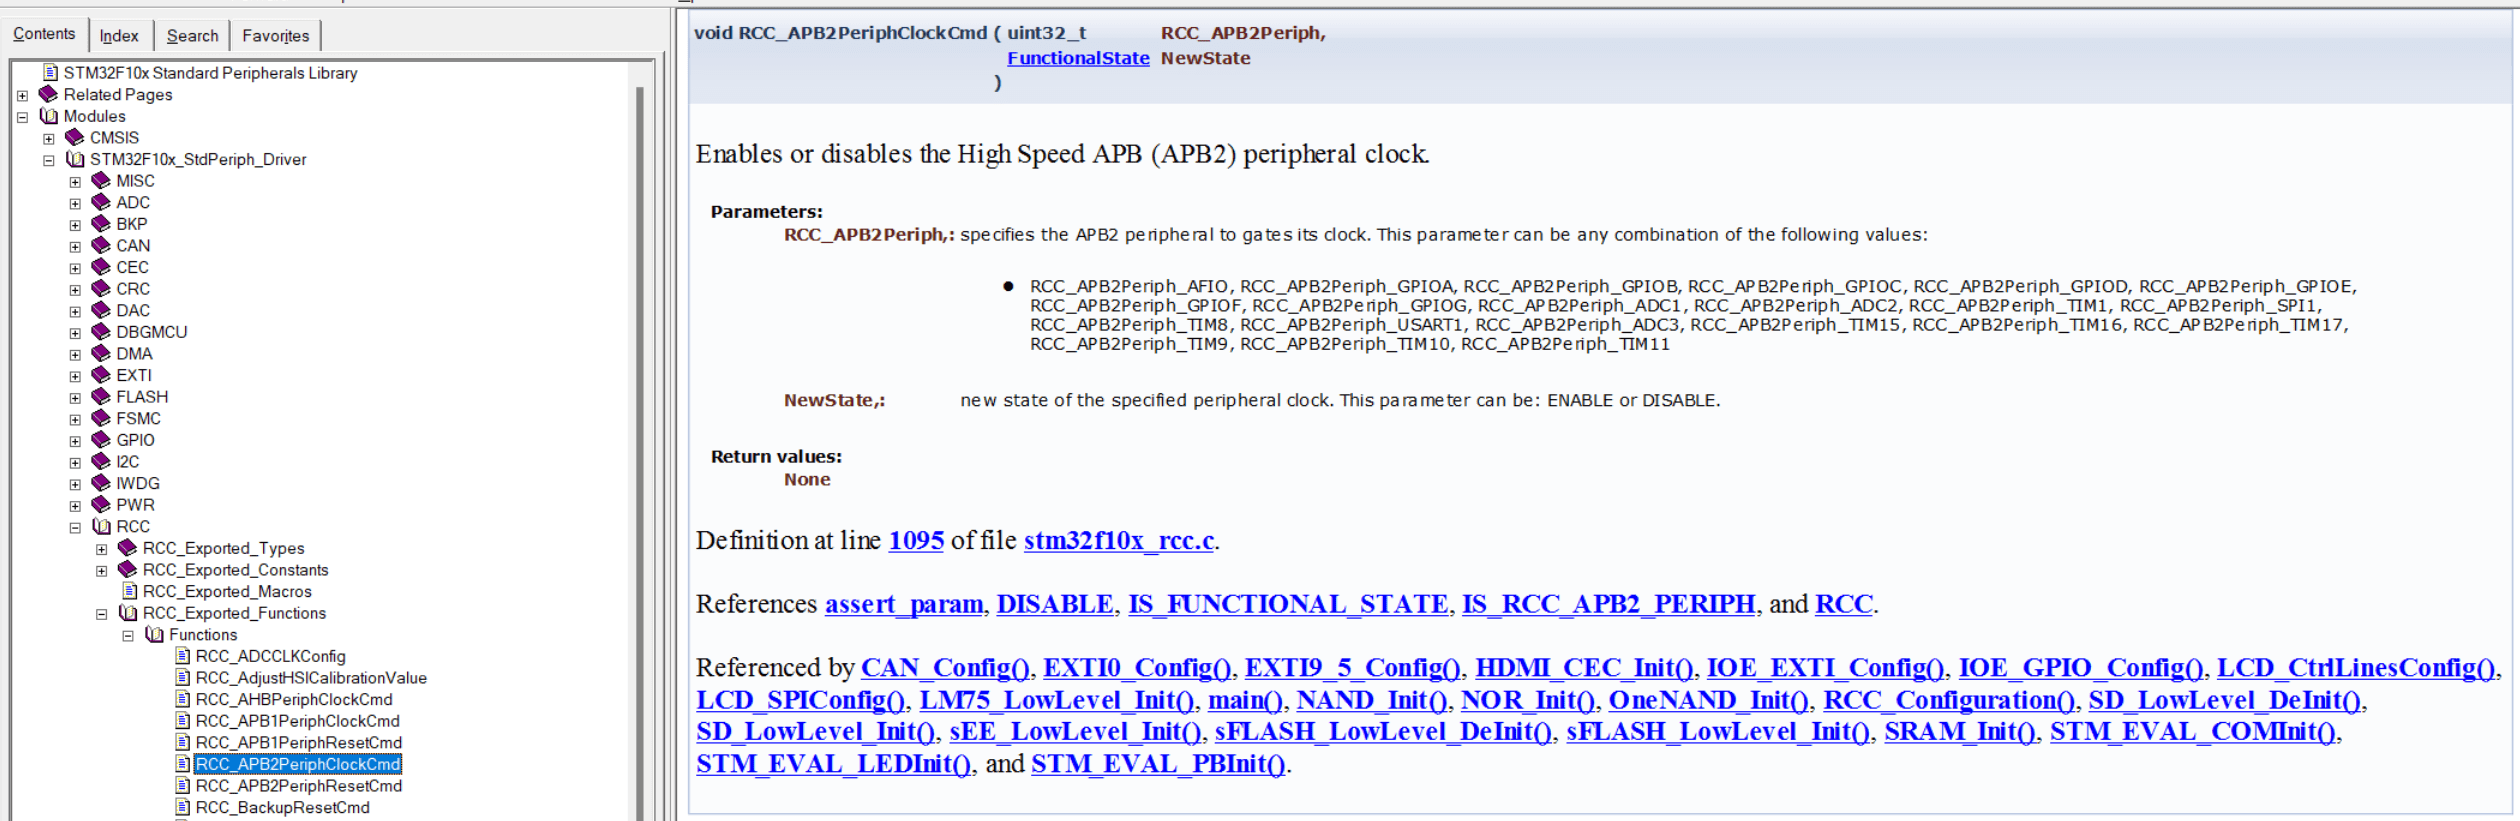Open the main() referenced-by link
This screenshot has height=821, width=2520.
pos(1246,700)
